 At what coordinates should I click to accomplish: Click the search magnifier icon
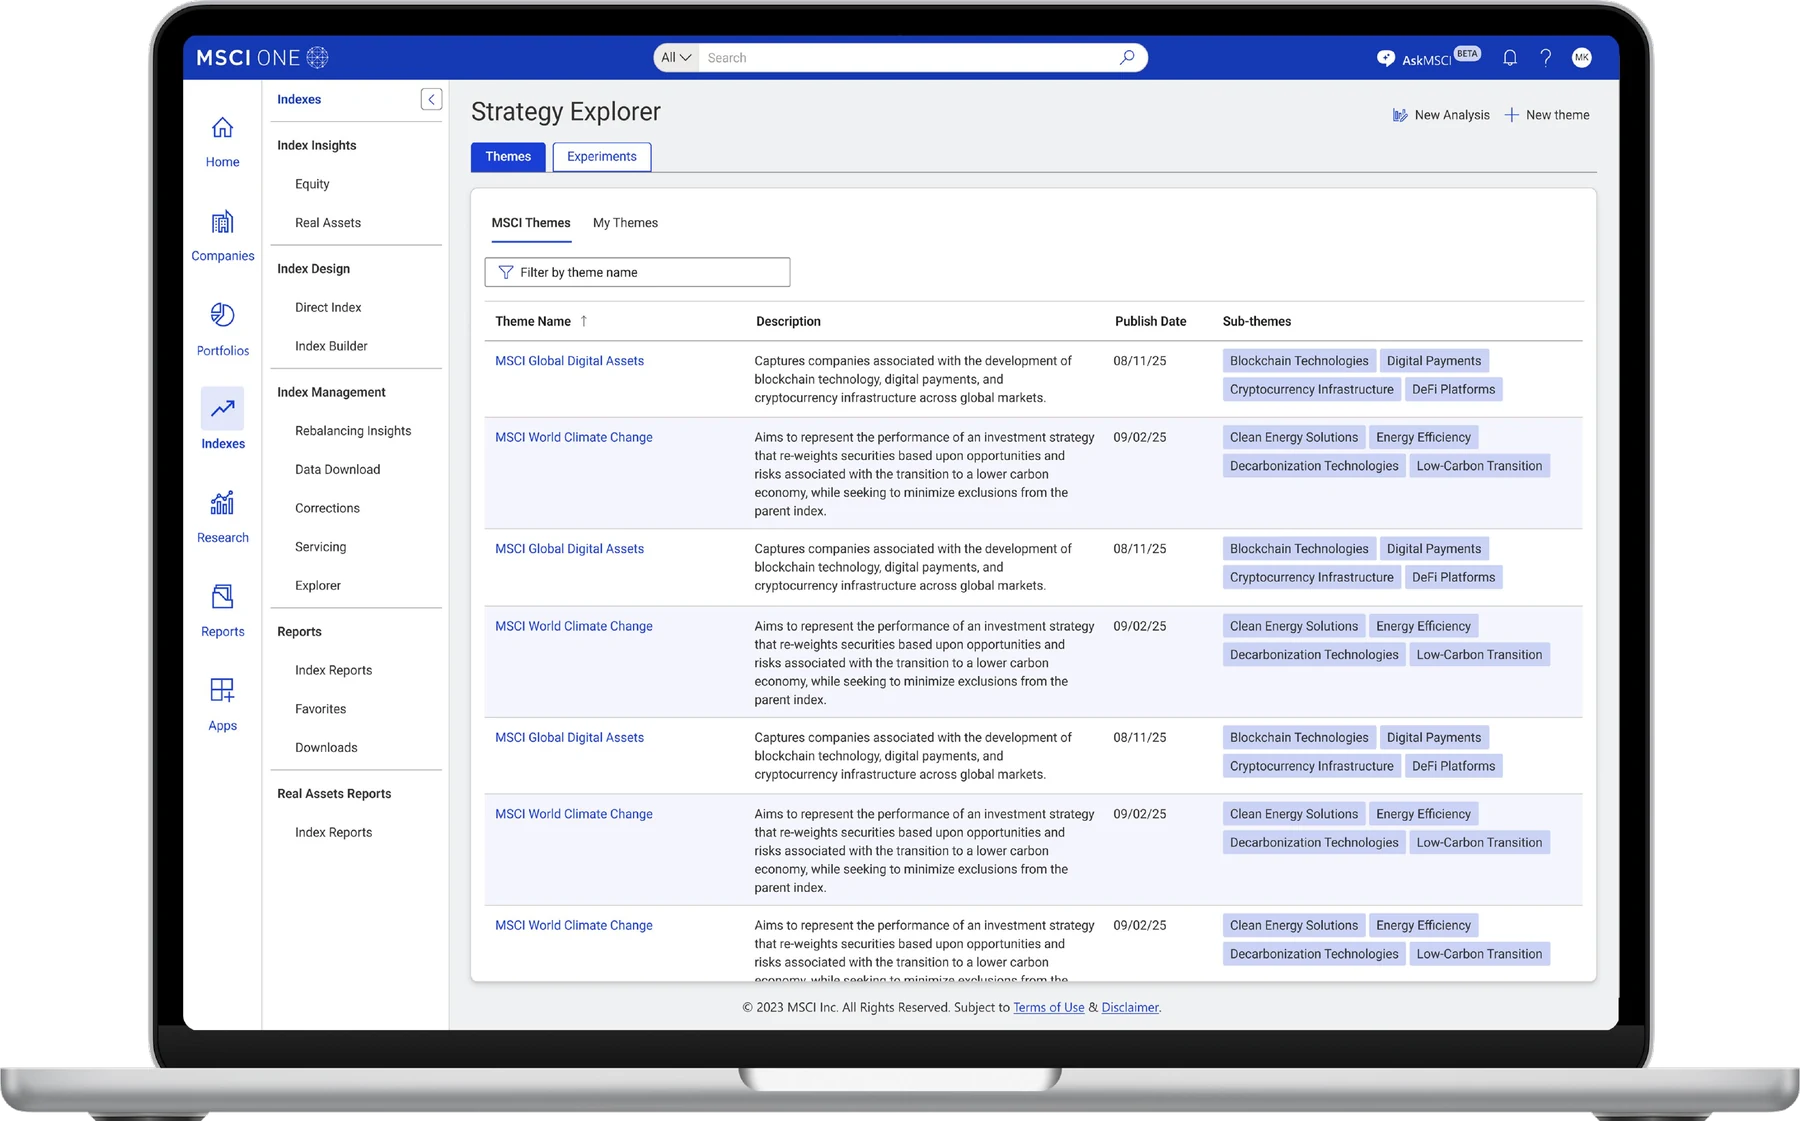(x=1127, y=57)
